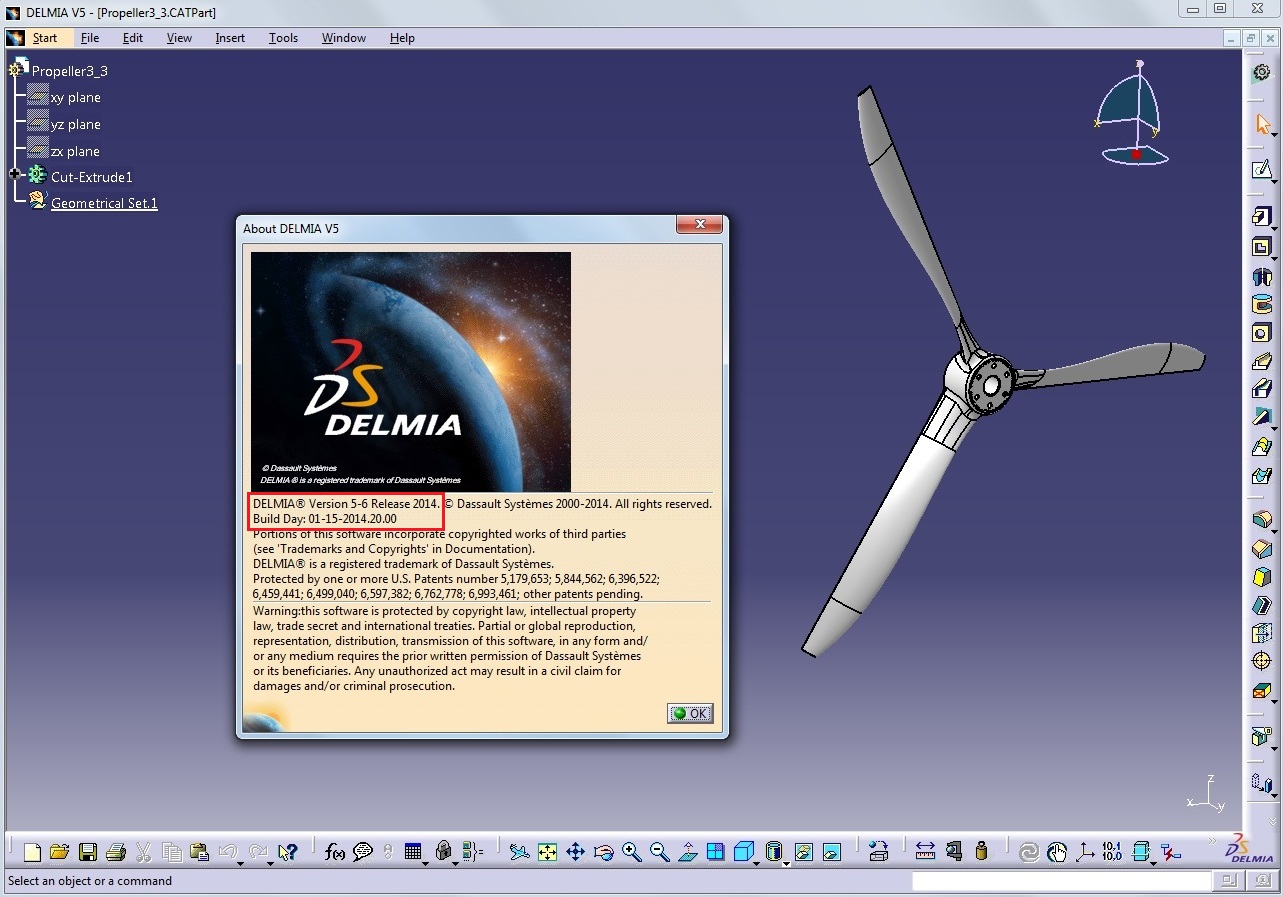Viewport: 1283px width, 897px height.
Task: Click the Fly mode airplane icon
Action: (519, 852)
